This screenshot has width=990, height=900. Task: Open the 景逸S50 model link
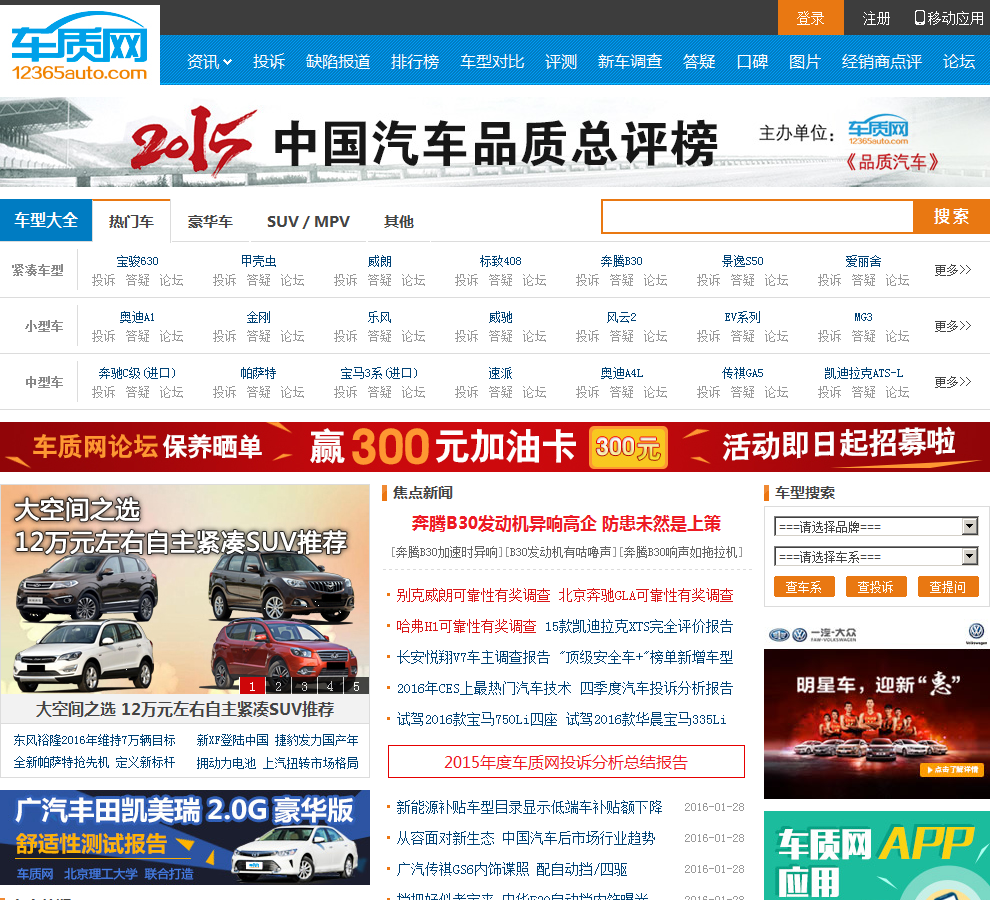point(742,261)
